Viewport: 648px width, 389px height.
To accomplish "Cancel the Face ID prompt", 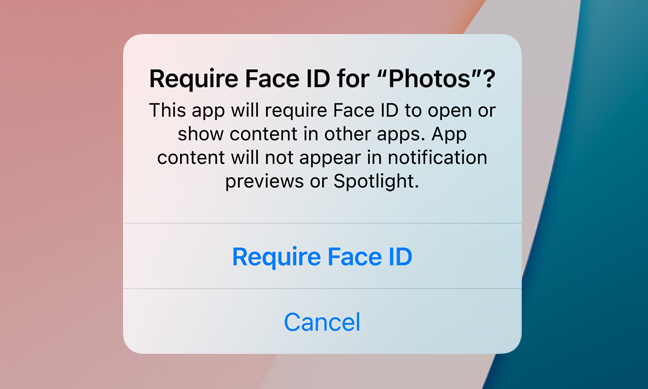I will [x=322, y=322].
